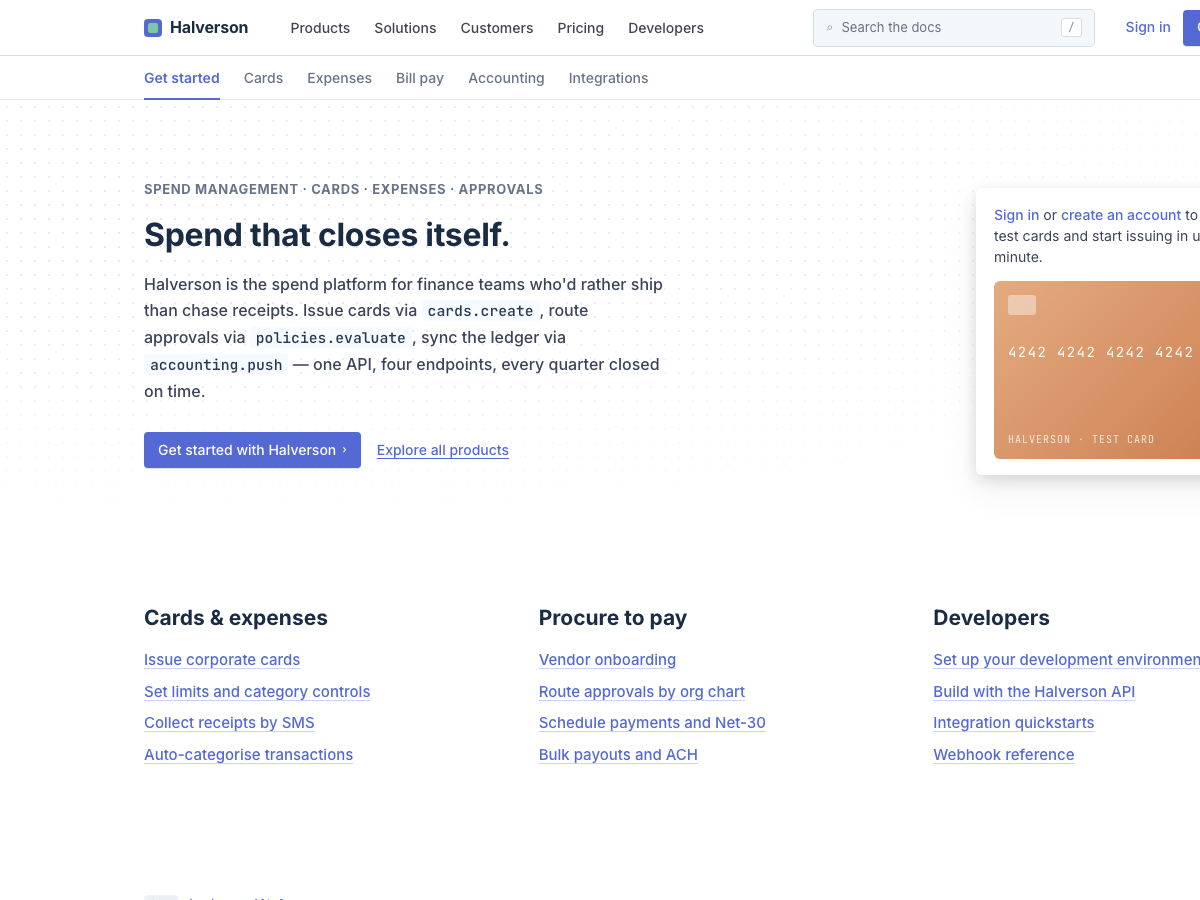Open Webhook reference link
The height and width of the screenshot is (900, 1200).
coord(1004,755)
